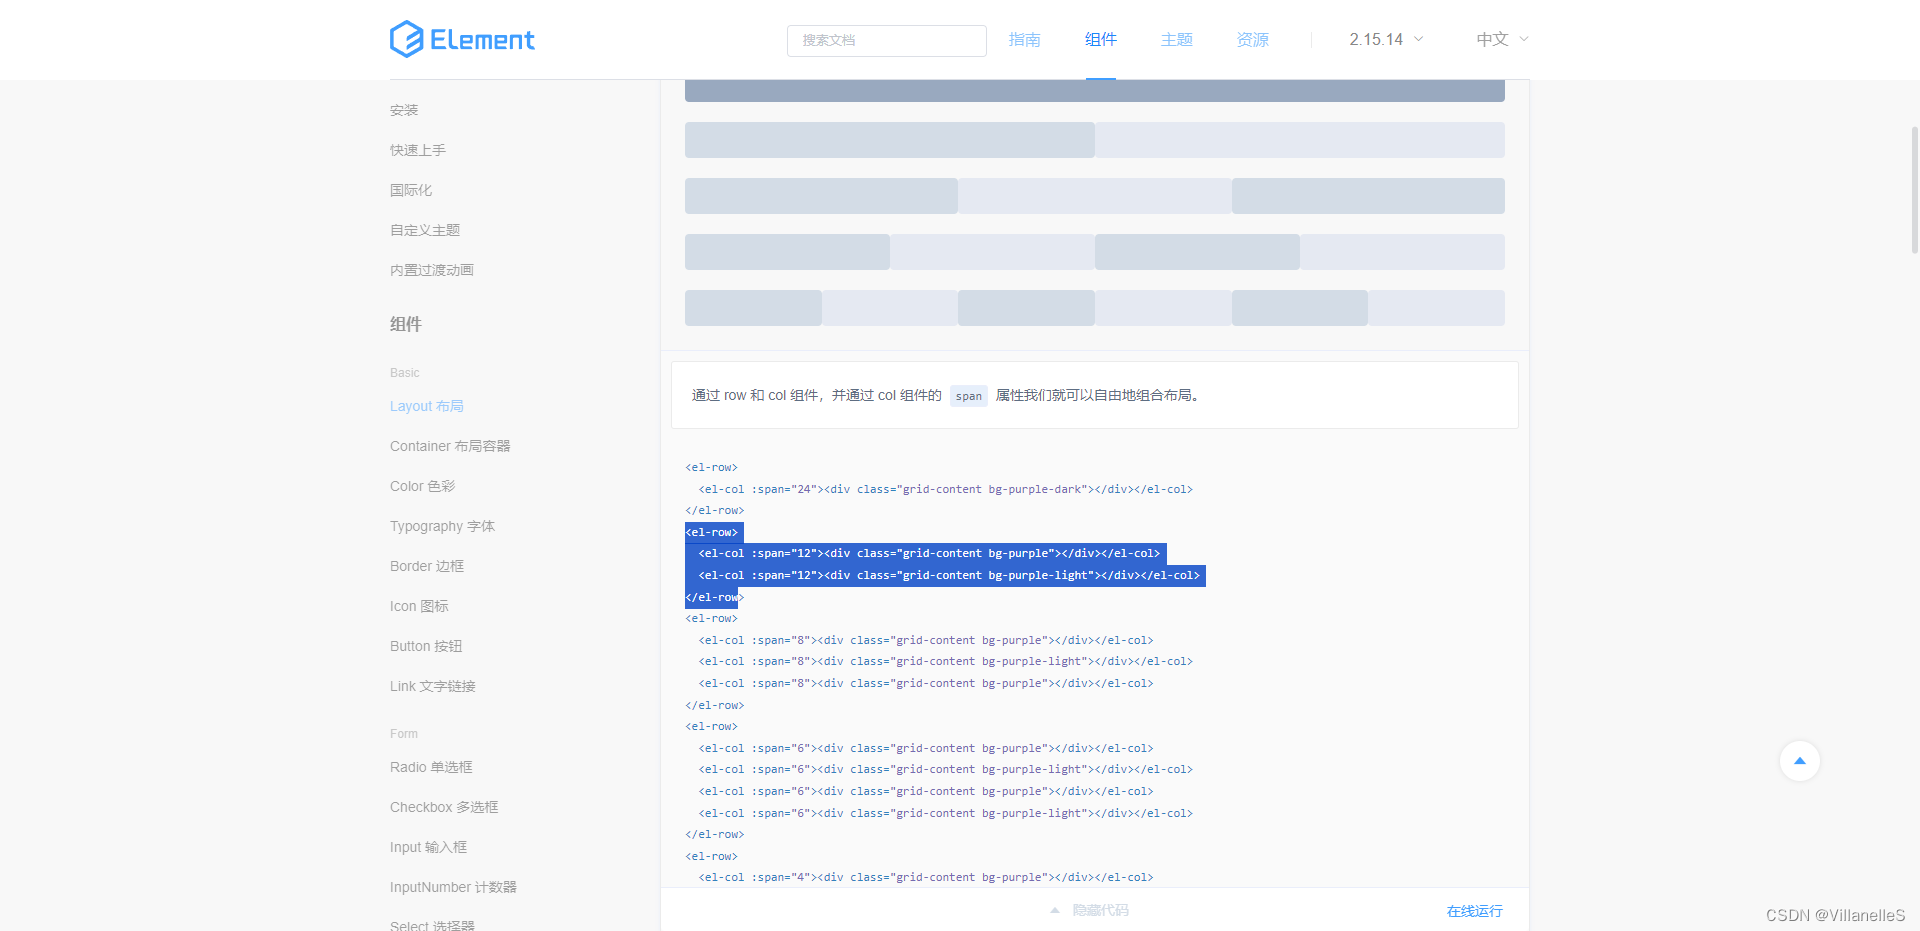Viewport: 1920px width, 931px height.
Task: Open the 主题 nav tab
Action: (1176, 39)
